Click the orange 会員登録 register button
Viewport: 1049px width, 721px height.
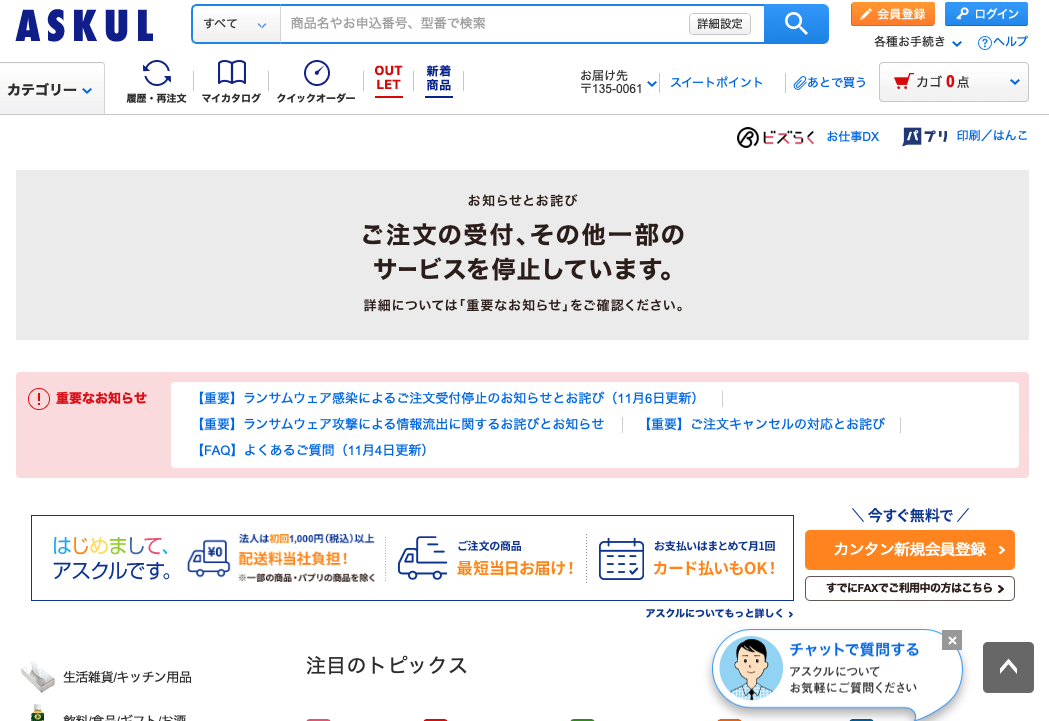(x=892, y=14)
